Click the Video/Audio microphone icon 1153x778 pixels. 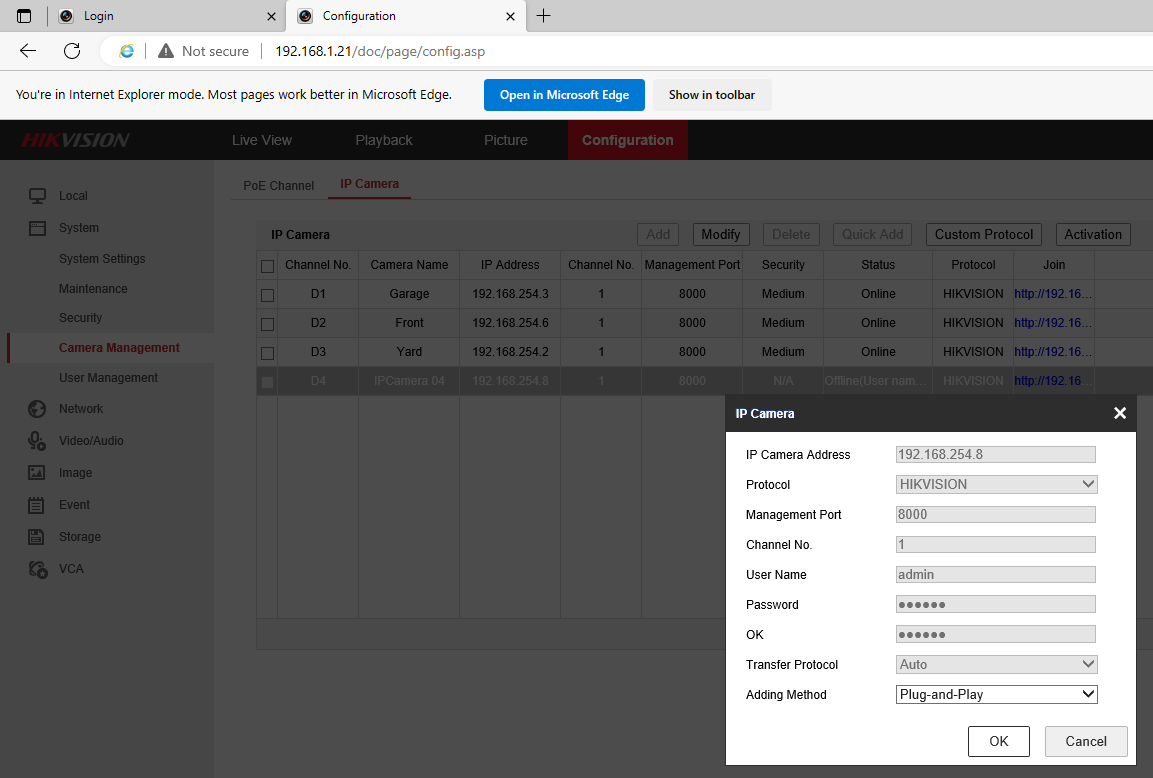[x=37, y=441]
